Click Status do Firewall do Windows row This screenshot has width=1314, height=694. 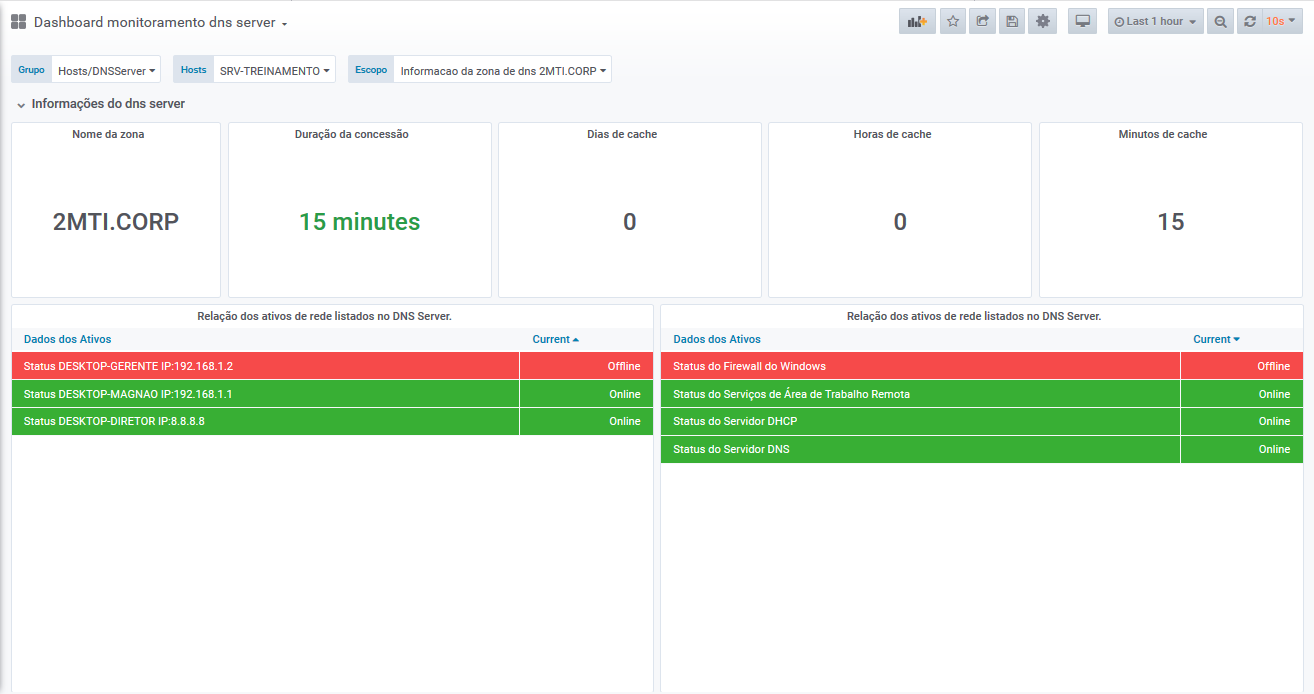tap(982, 366)
